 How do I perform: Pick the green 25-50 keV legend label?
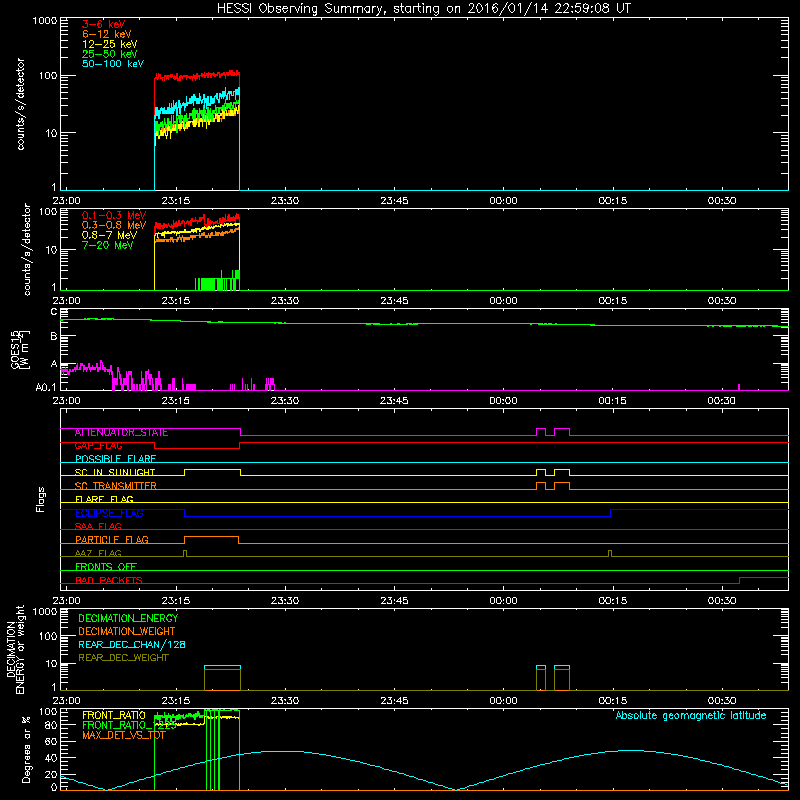pyautogui.click(x=109, y=54)
